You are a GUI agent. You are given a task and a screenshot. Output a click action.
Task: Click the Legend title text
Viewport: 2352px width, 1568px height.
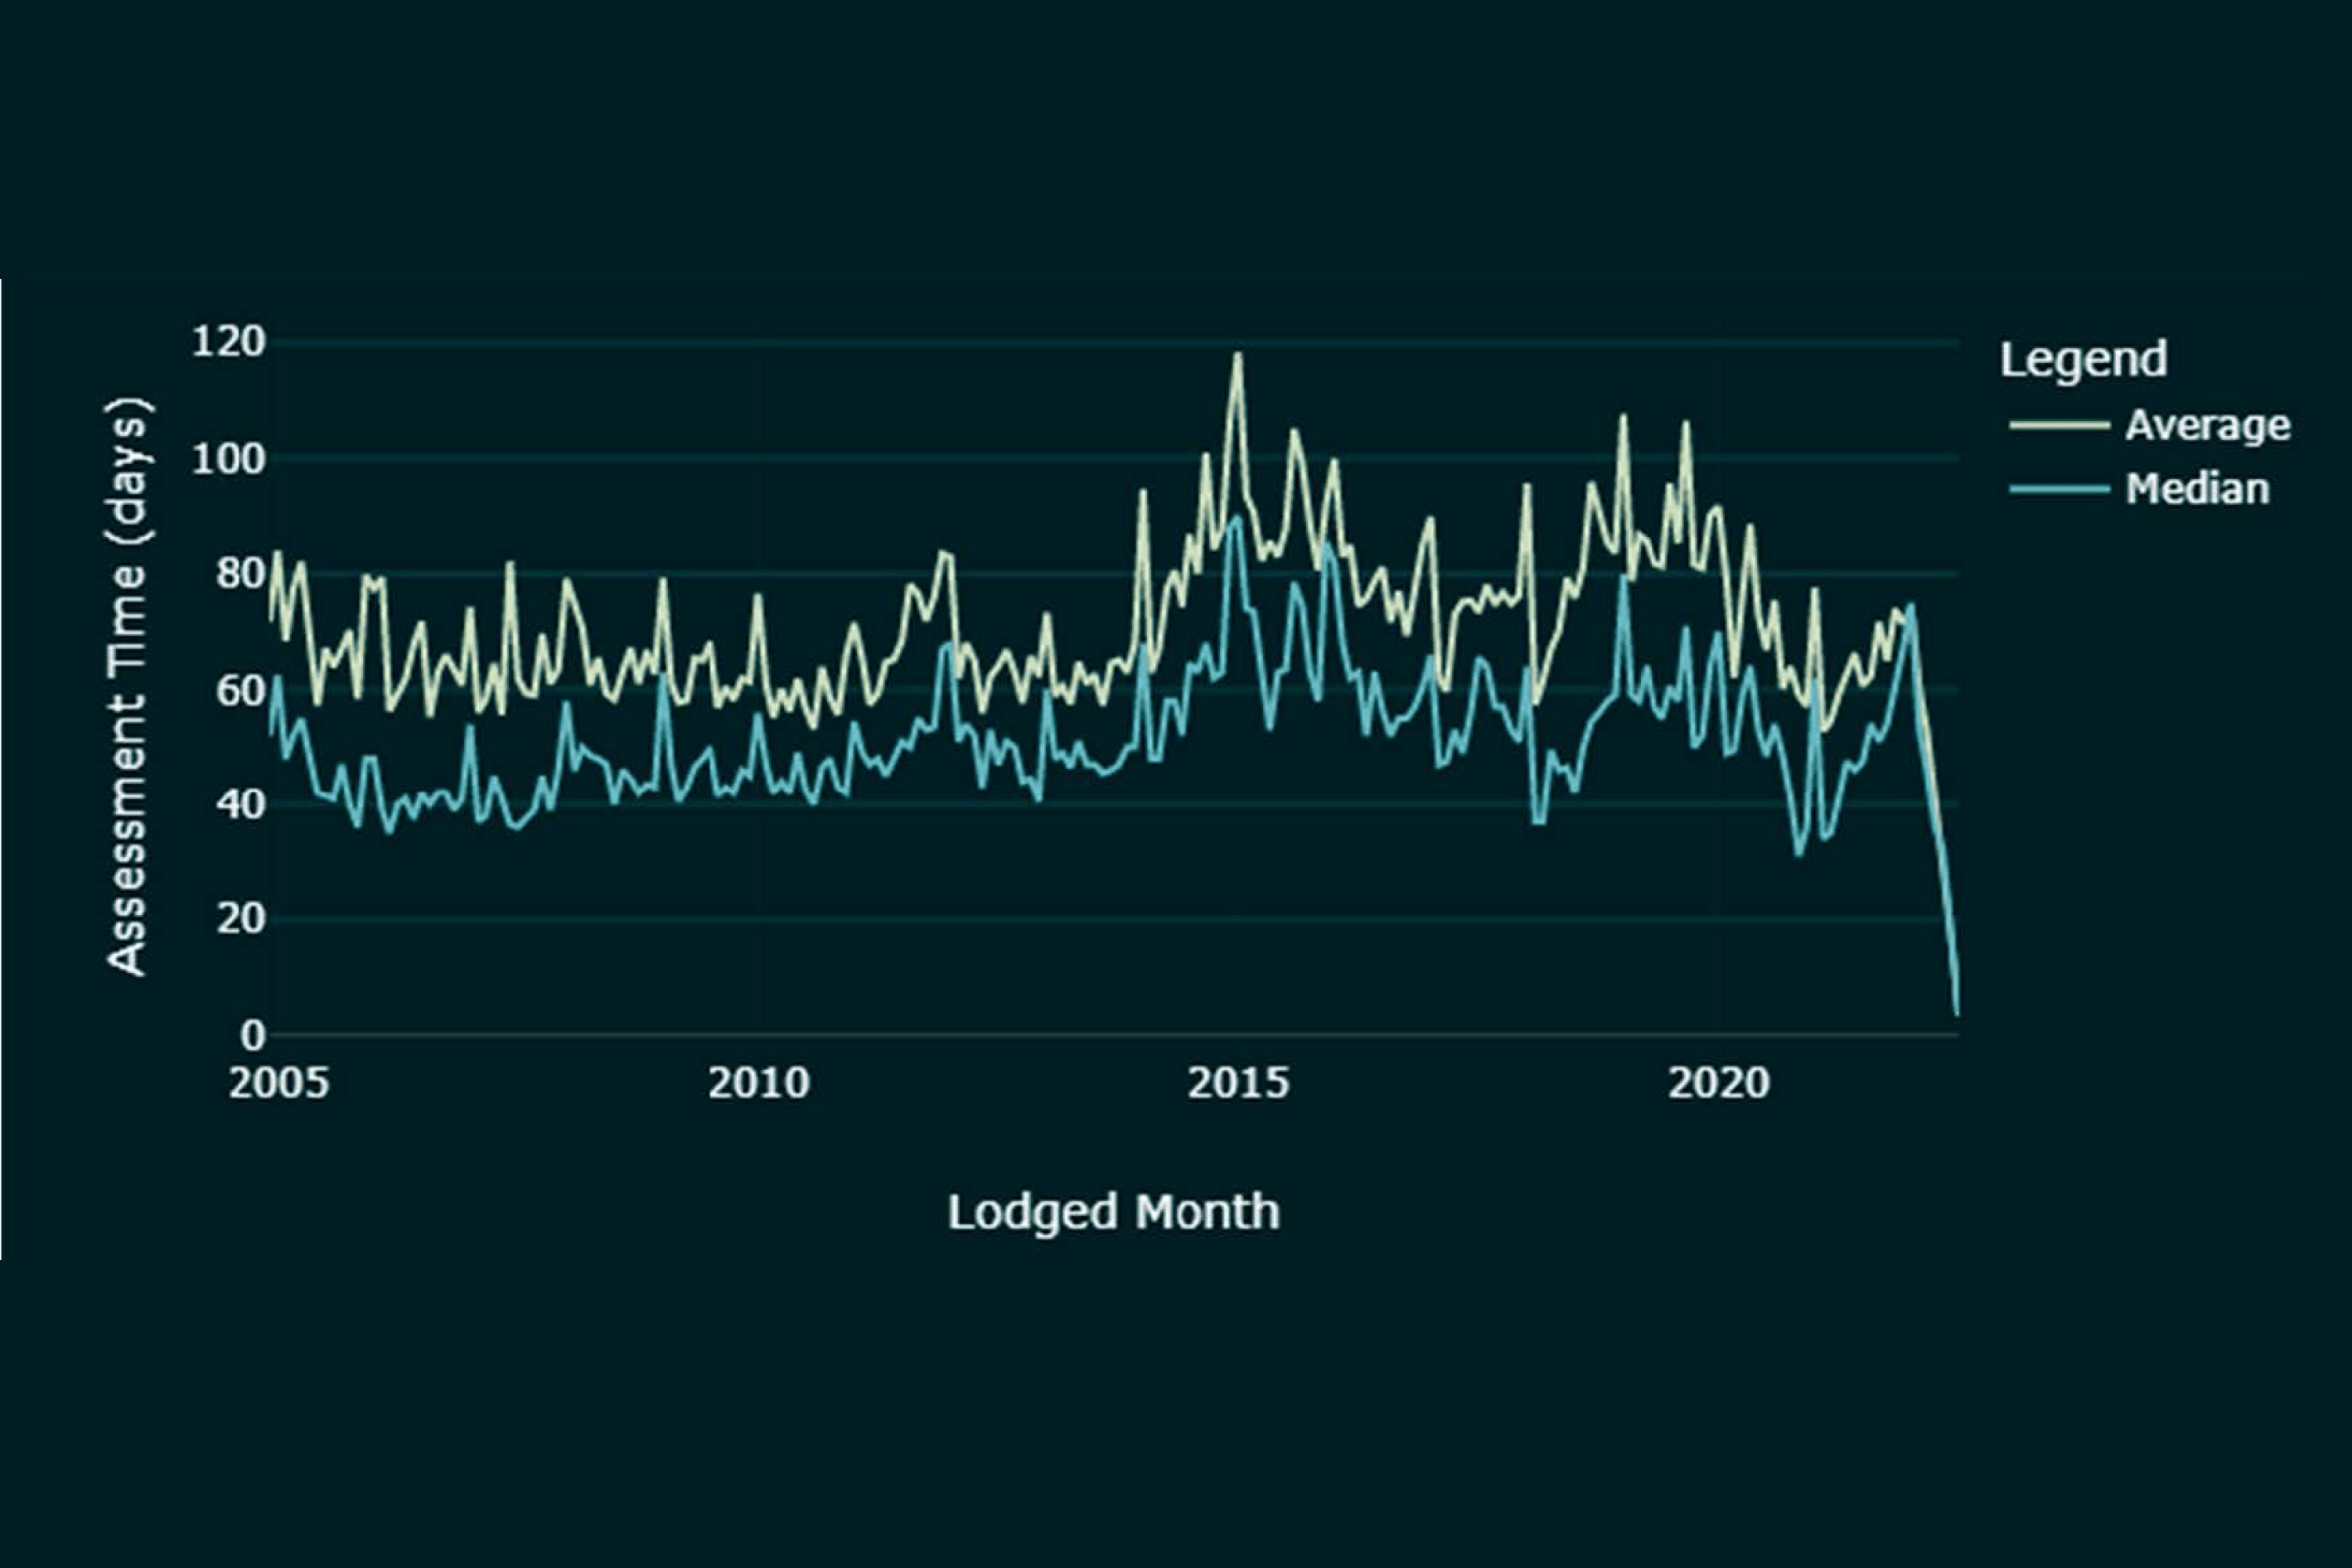click(x=2083, y=360)
